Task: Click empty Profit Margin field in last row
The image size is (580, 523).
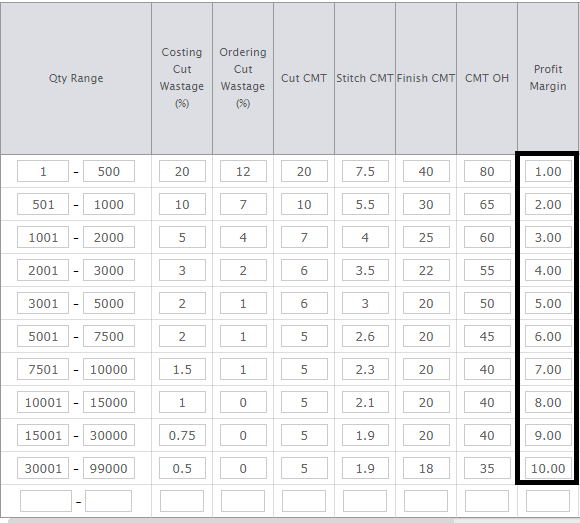Action: [548, 501]
